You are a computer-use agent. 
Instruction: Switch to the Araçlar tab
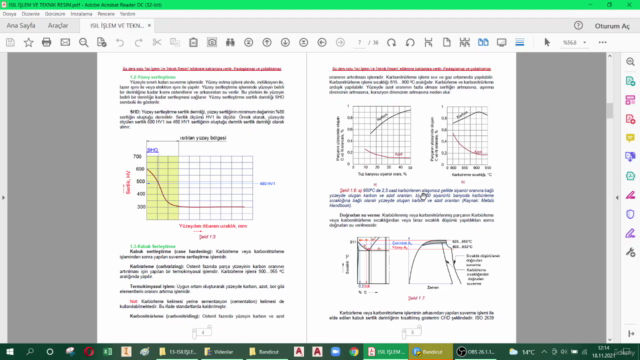pos(58,25)
